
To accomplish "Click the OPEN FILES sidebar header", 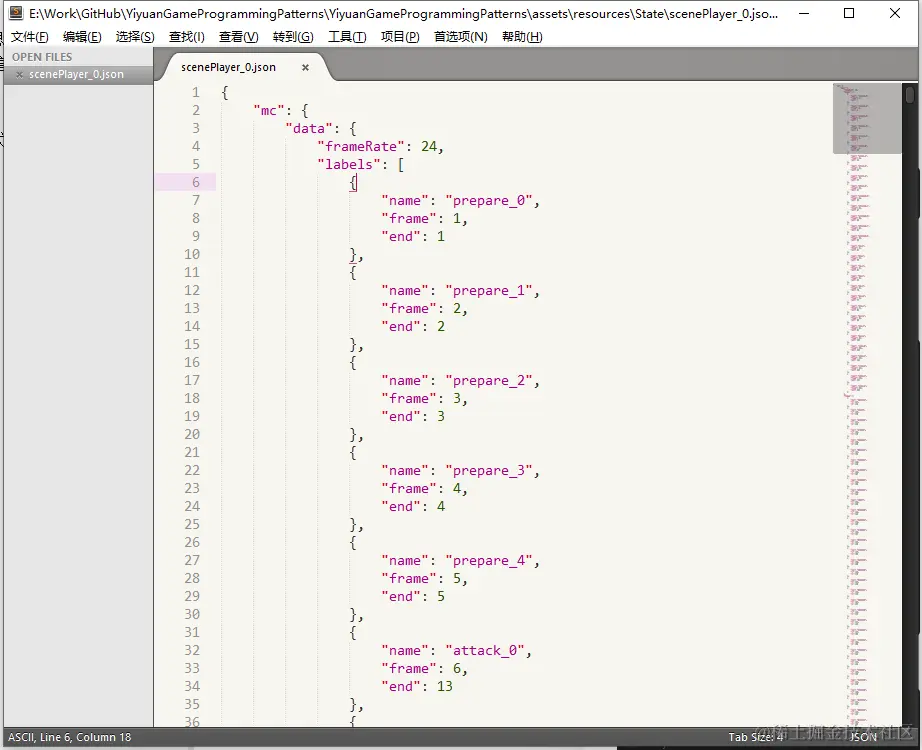I will coord(42,57).
